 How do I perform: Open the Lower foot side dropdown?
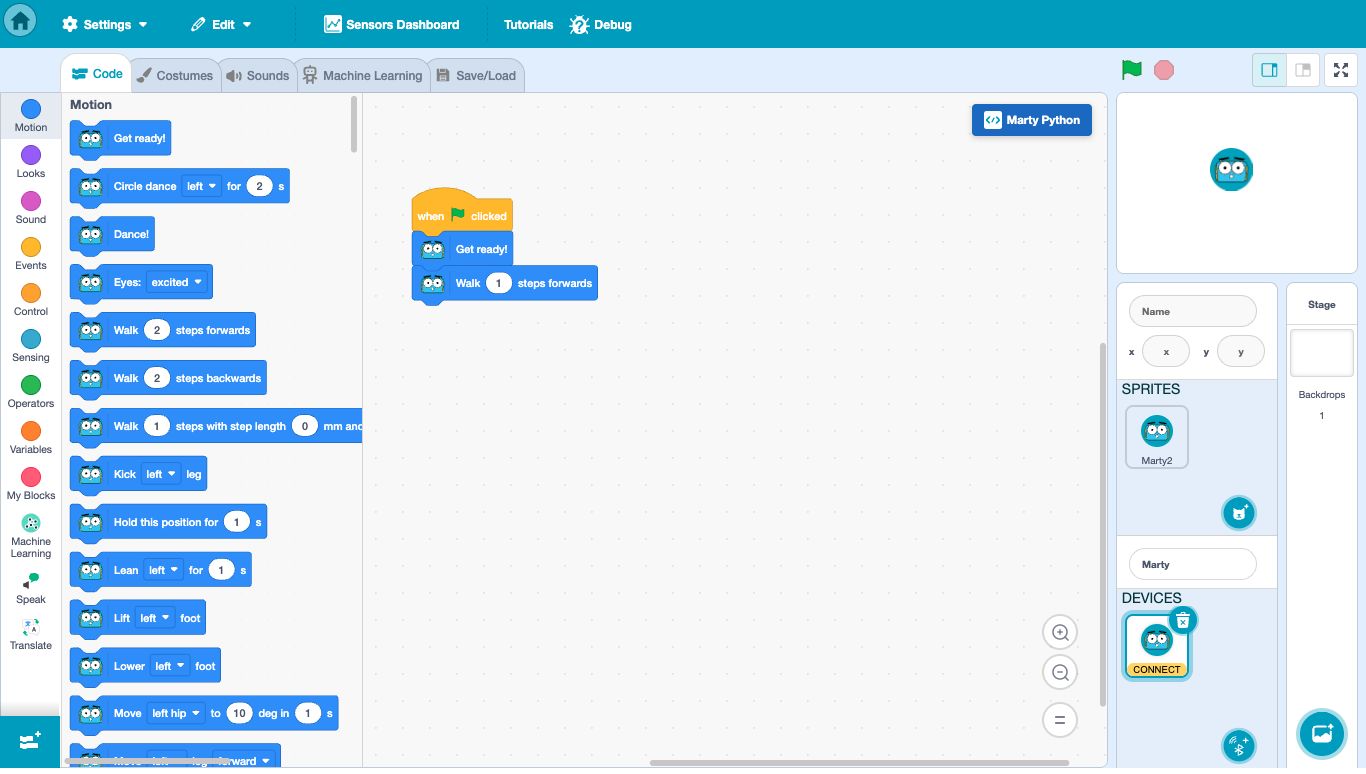pyautogui.click(x=169, y=666)
